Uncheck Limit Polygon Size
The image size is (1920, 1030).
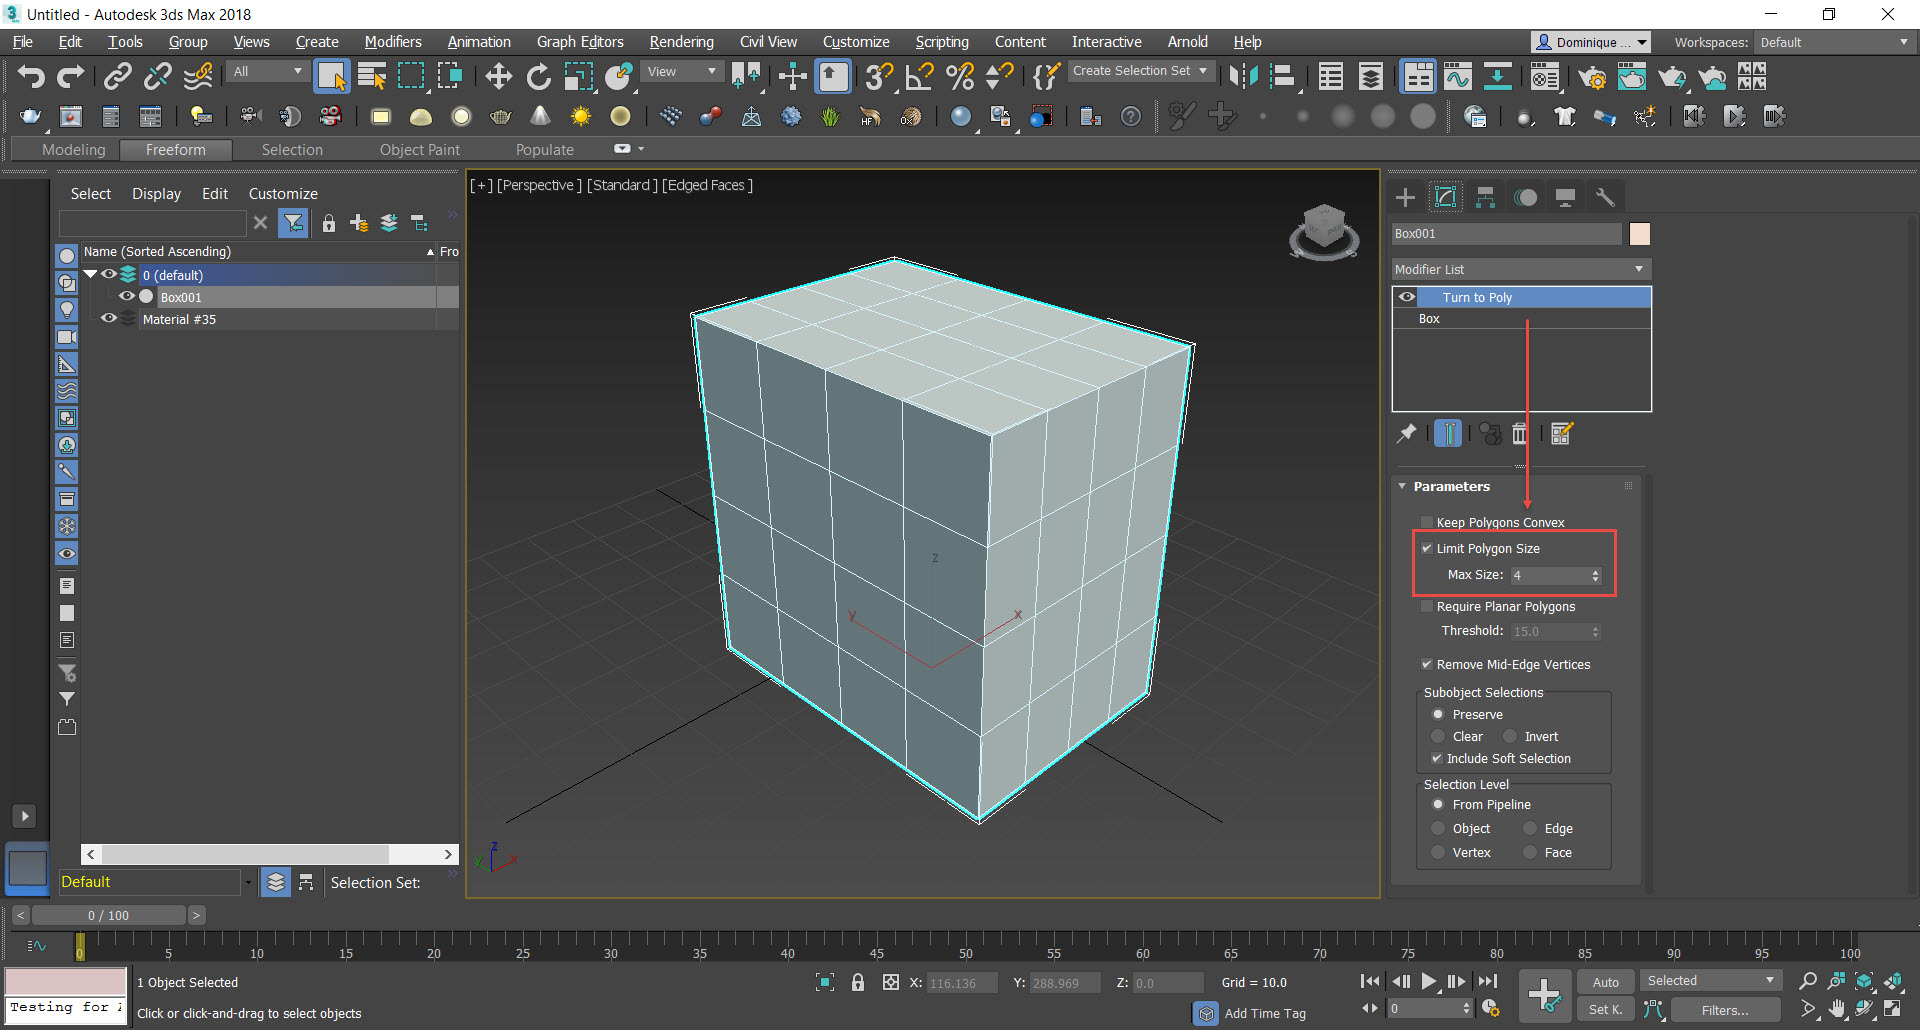click(1427, 548)
